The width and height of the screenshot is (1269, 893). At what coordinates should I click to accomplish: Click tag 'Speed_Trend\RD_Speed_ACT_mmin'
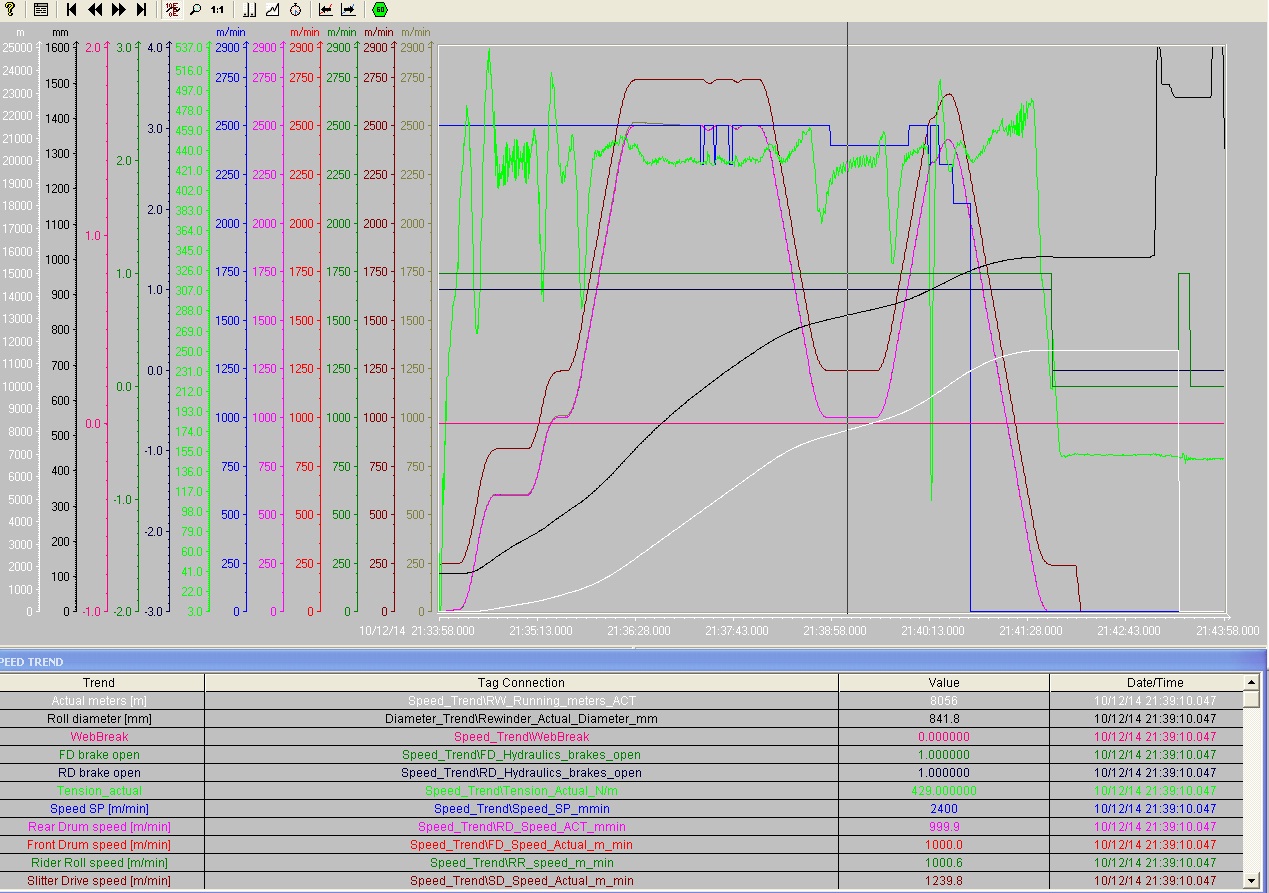click(521, 827)
